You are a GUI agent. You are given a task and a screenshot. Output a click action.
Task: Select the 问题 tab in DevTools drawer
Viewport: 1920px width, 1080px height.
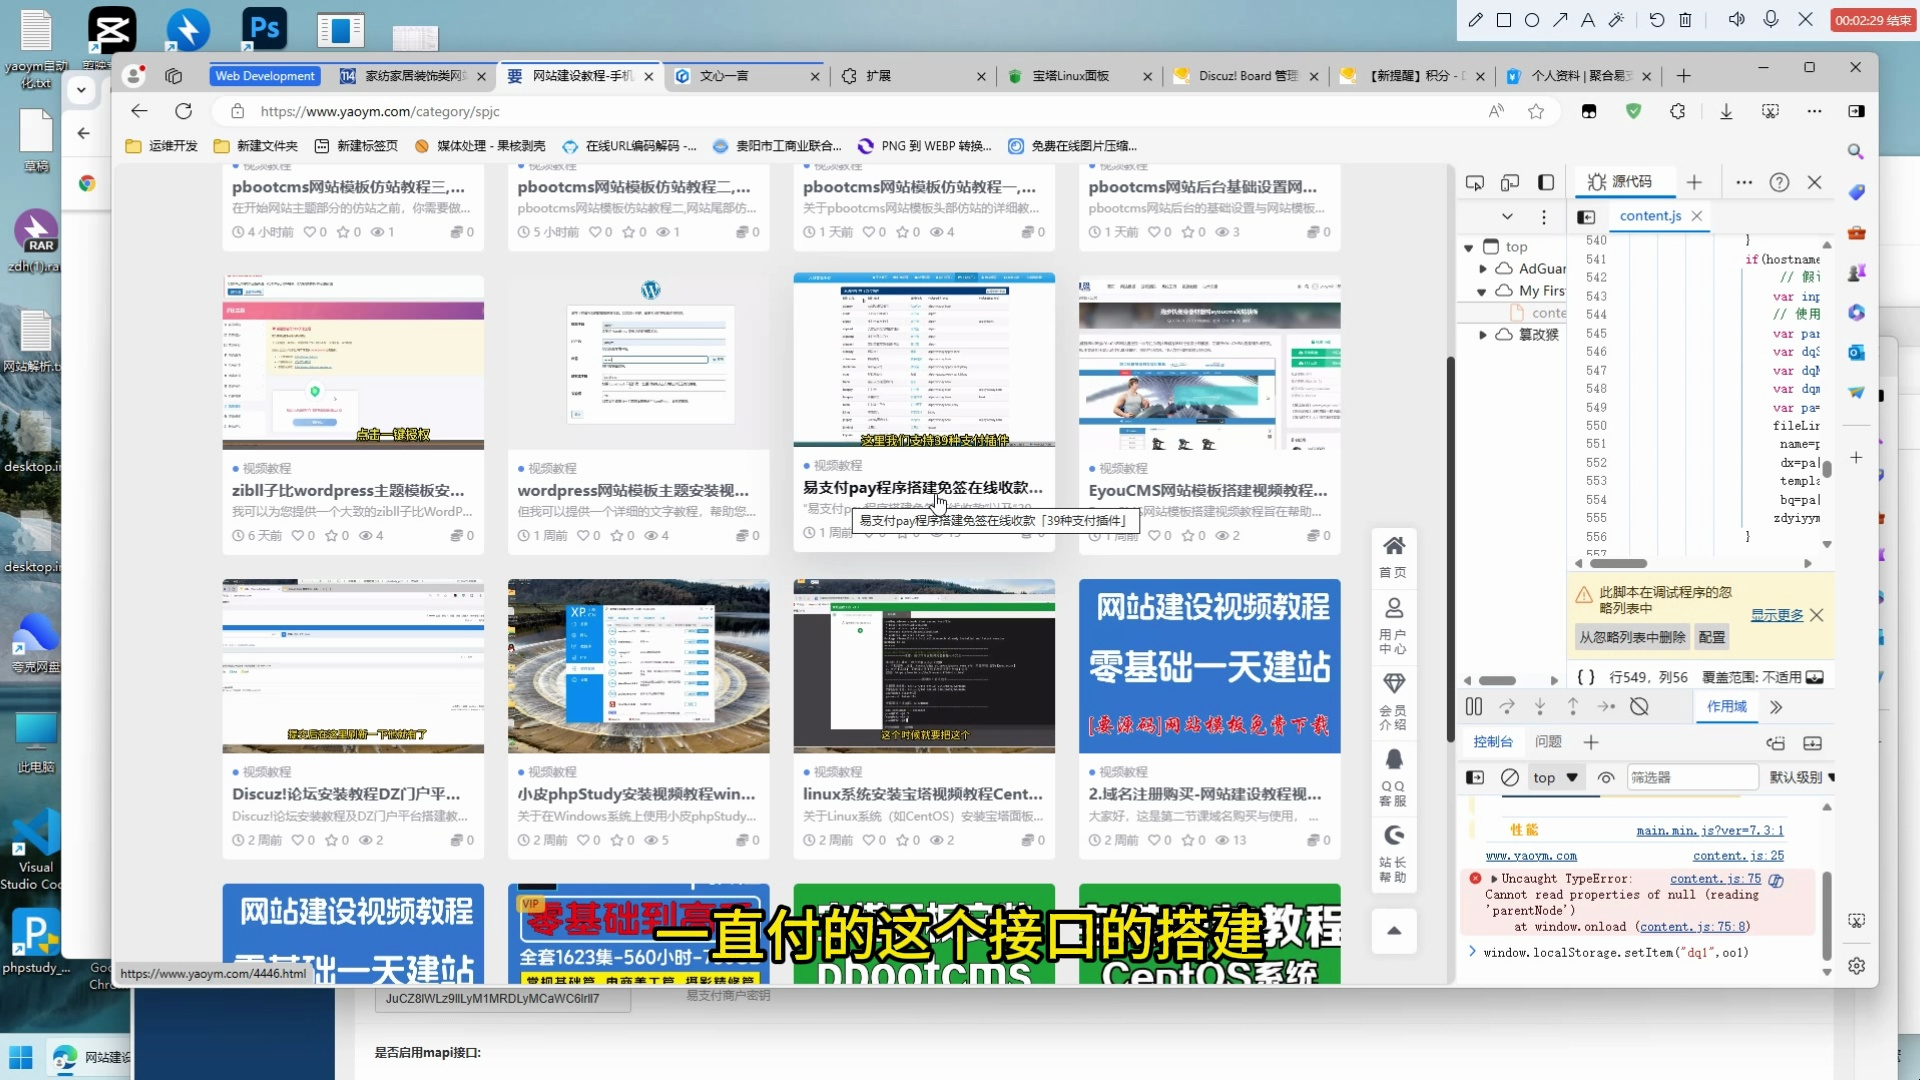coord(1548,742)
